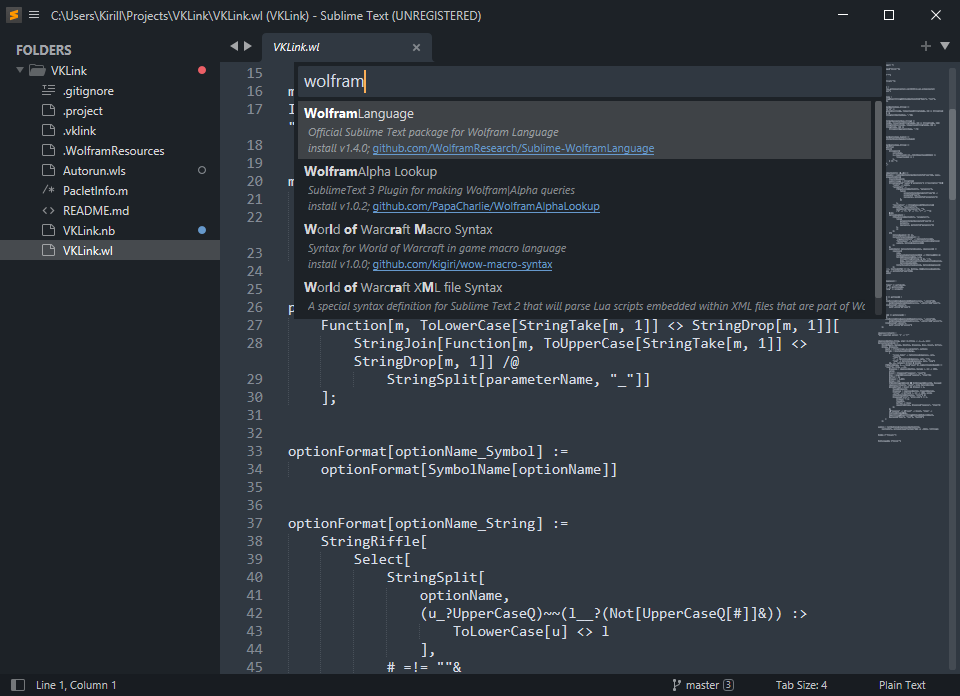Open the kigiri/wow-macro-syntax GitHub link

(x=462, y=264)
